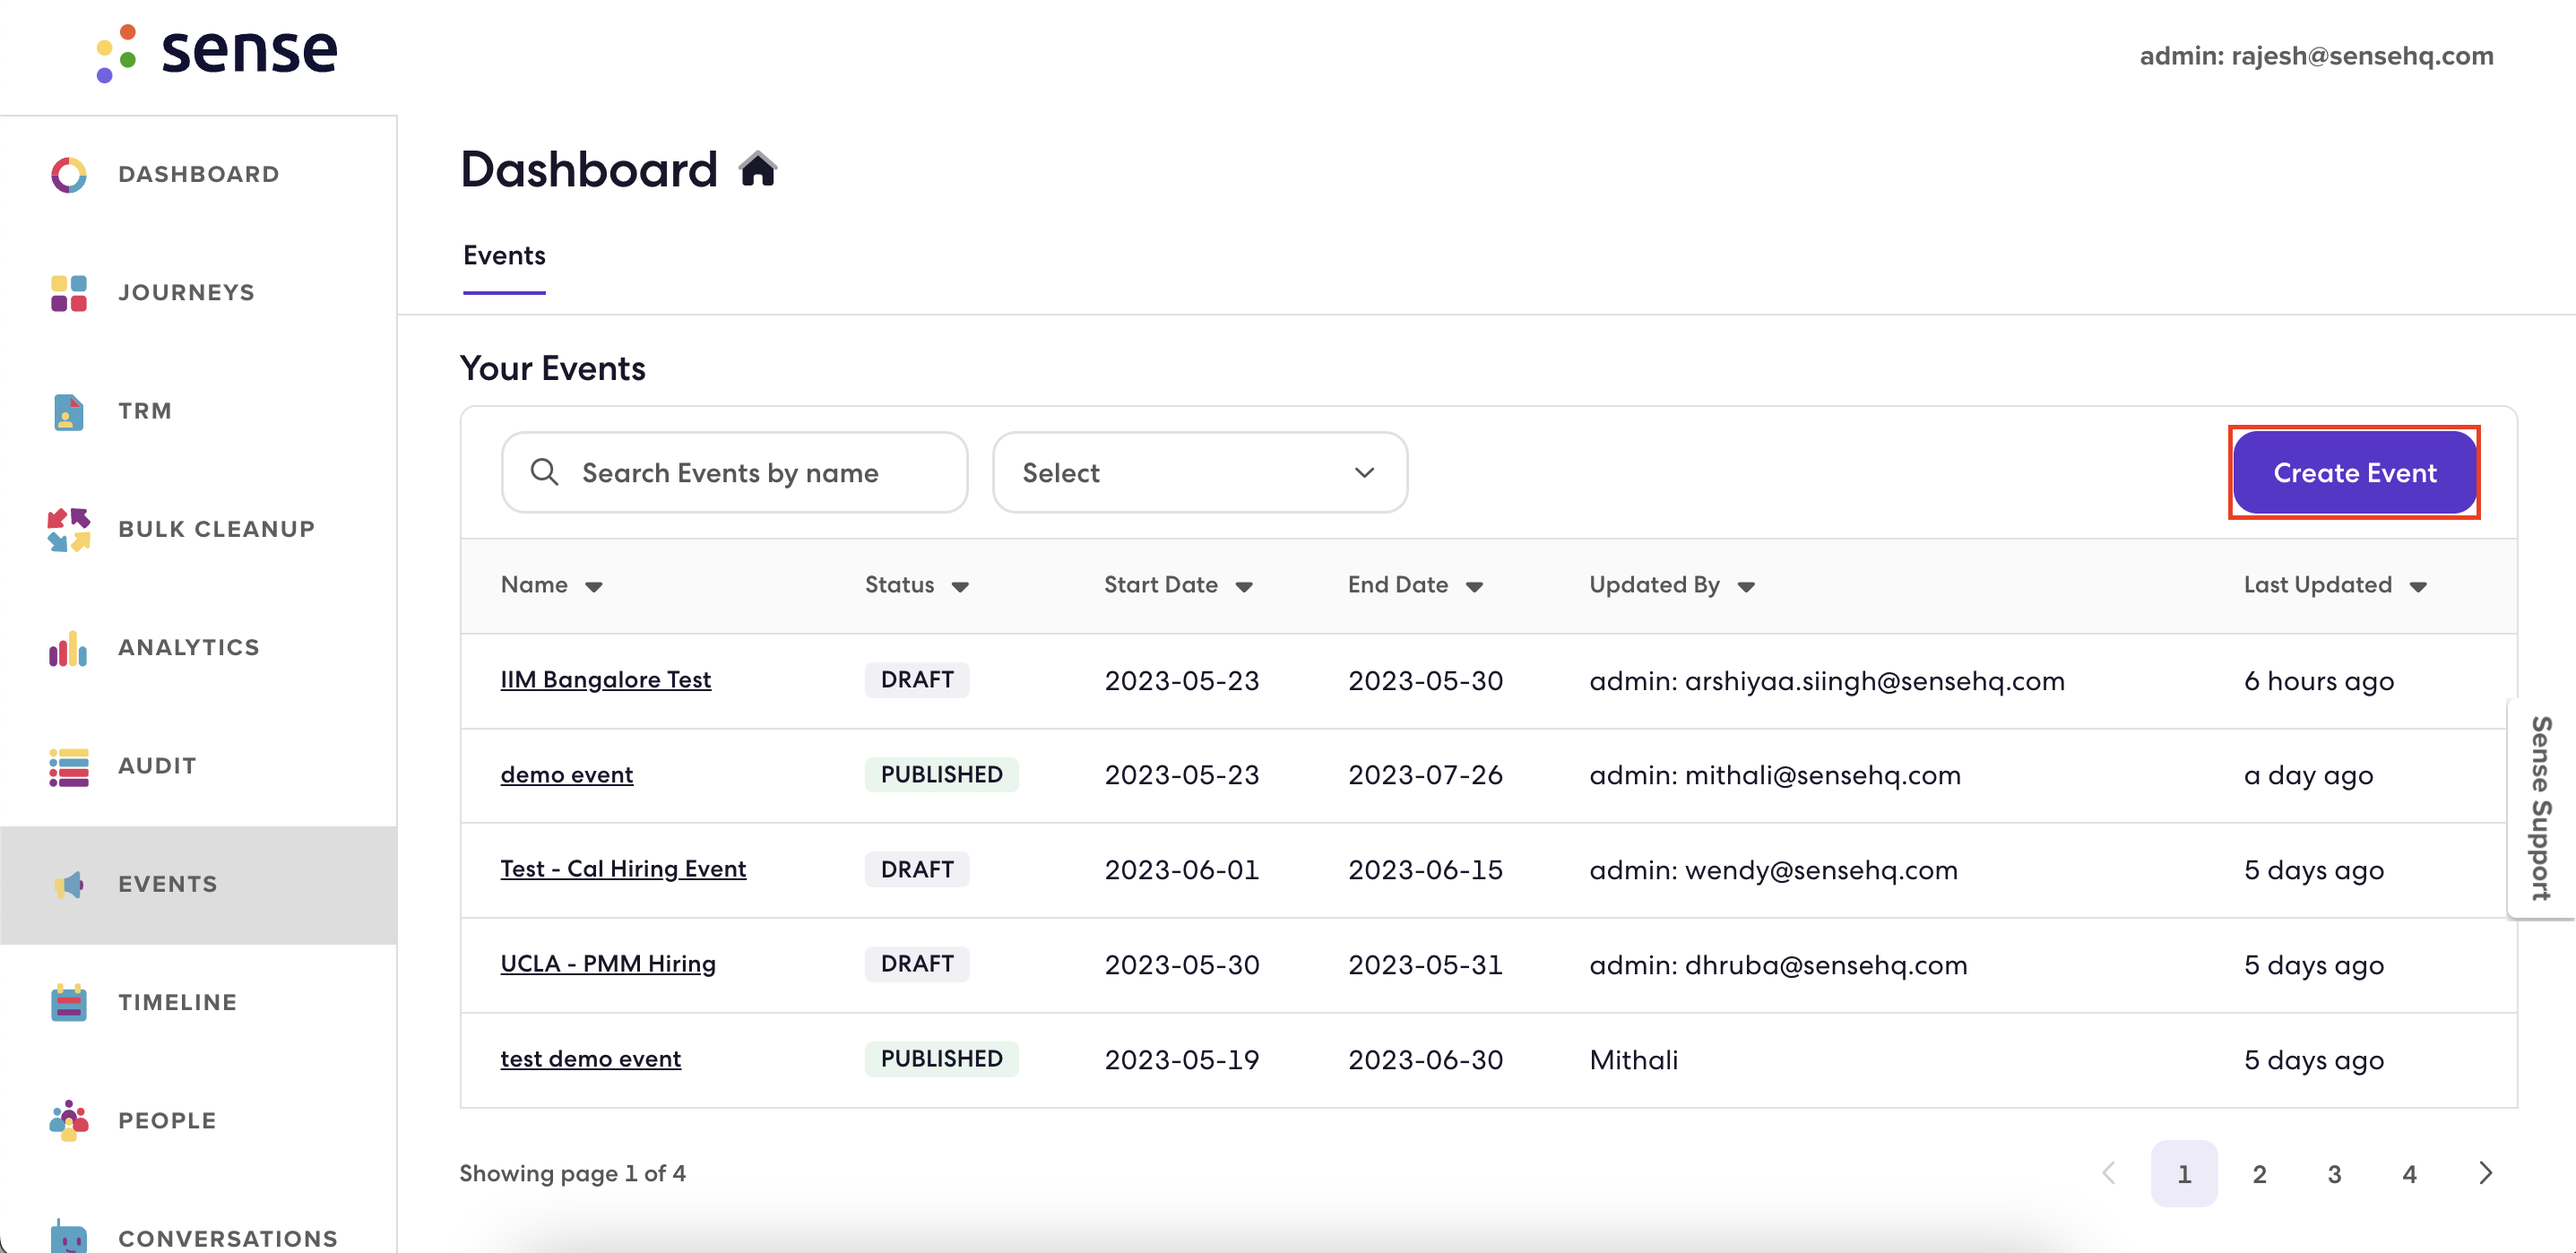Sort by Status column arrow
The image size is (2576, 1253).
pyautogui.click(x=960, y=587)
